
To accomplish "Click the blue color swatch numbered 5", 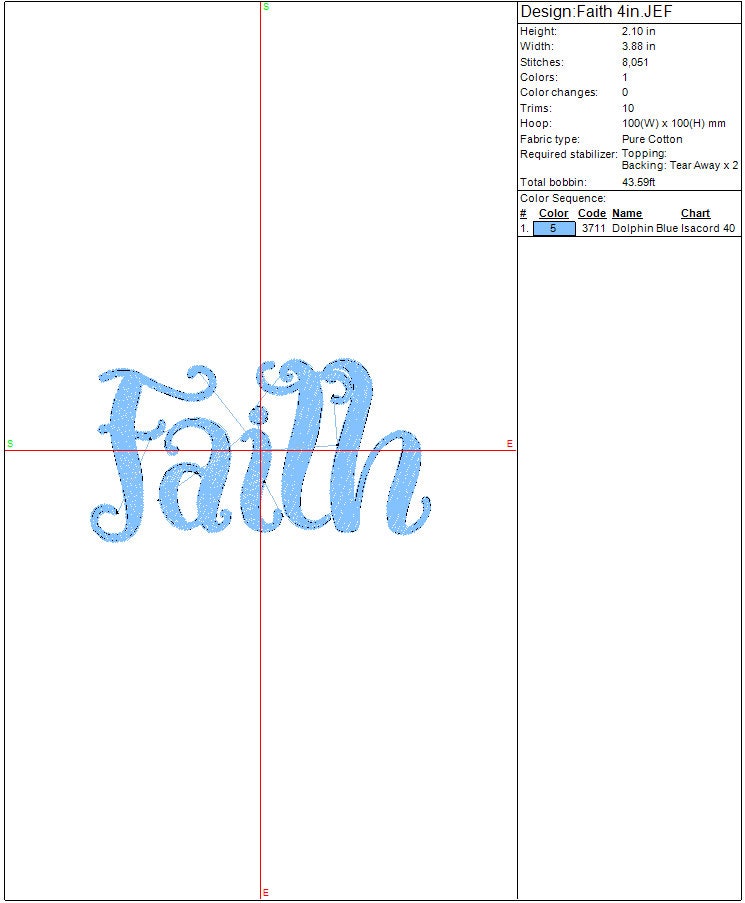I will 554,228.
